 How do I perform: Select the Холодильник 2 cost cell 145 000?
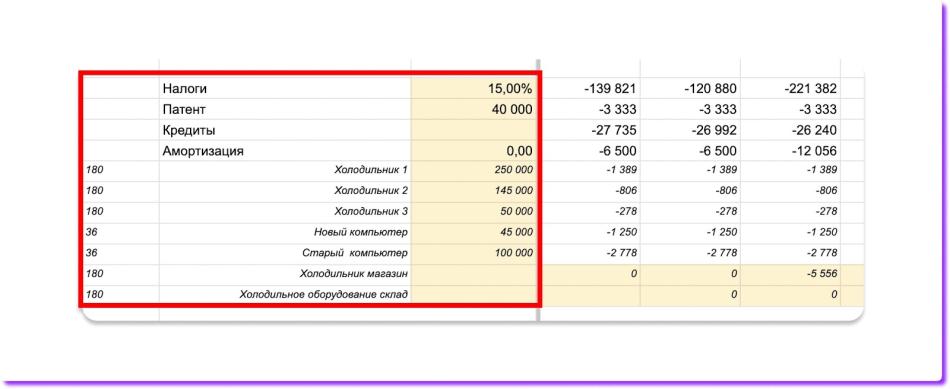(x=474, y=191)
